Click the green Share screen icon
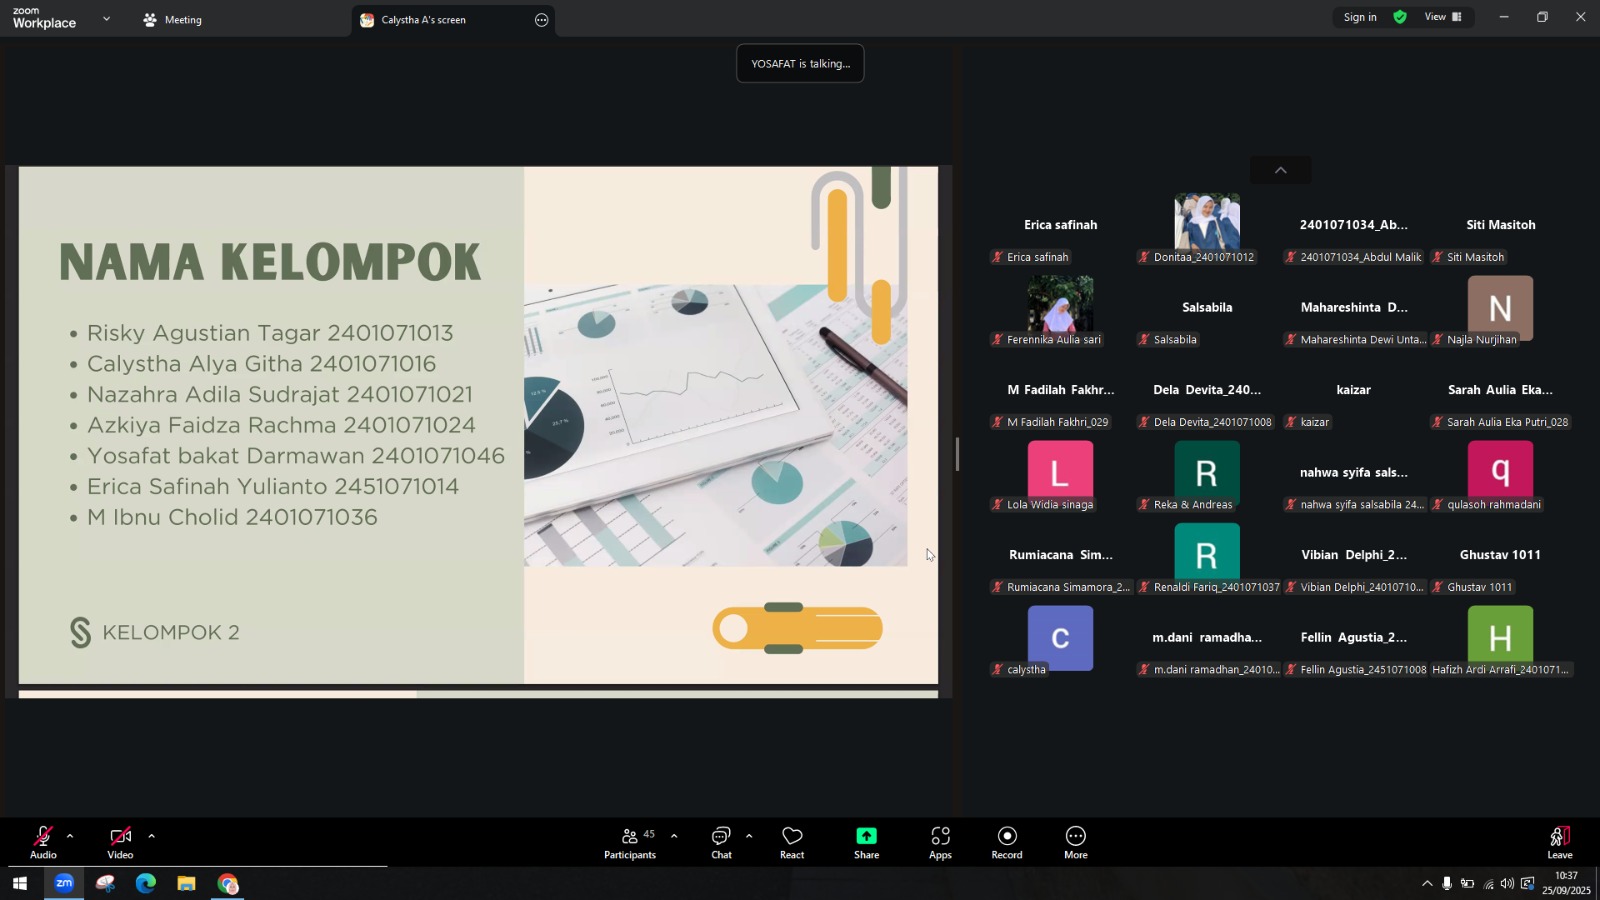The width and height of the screenshot is (1600, 900). (x=866, y=837)
